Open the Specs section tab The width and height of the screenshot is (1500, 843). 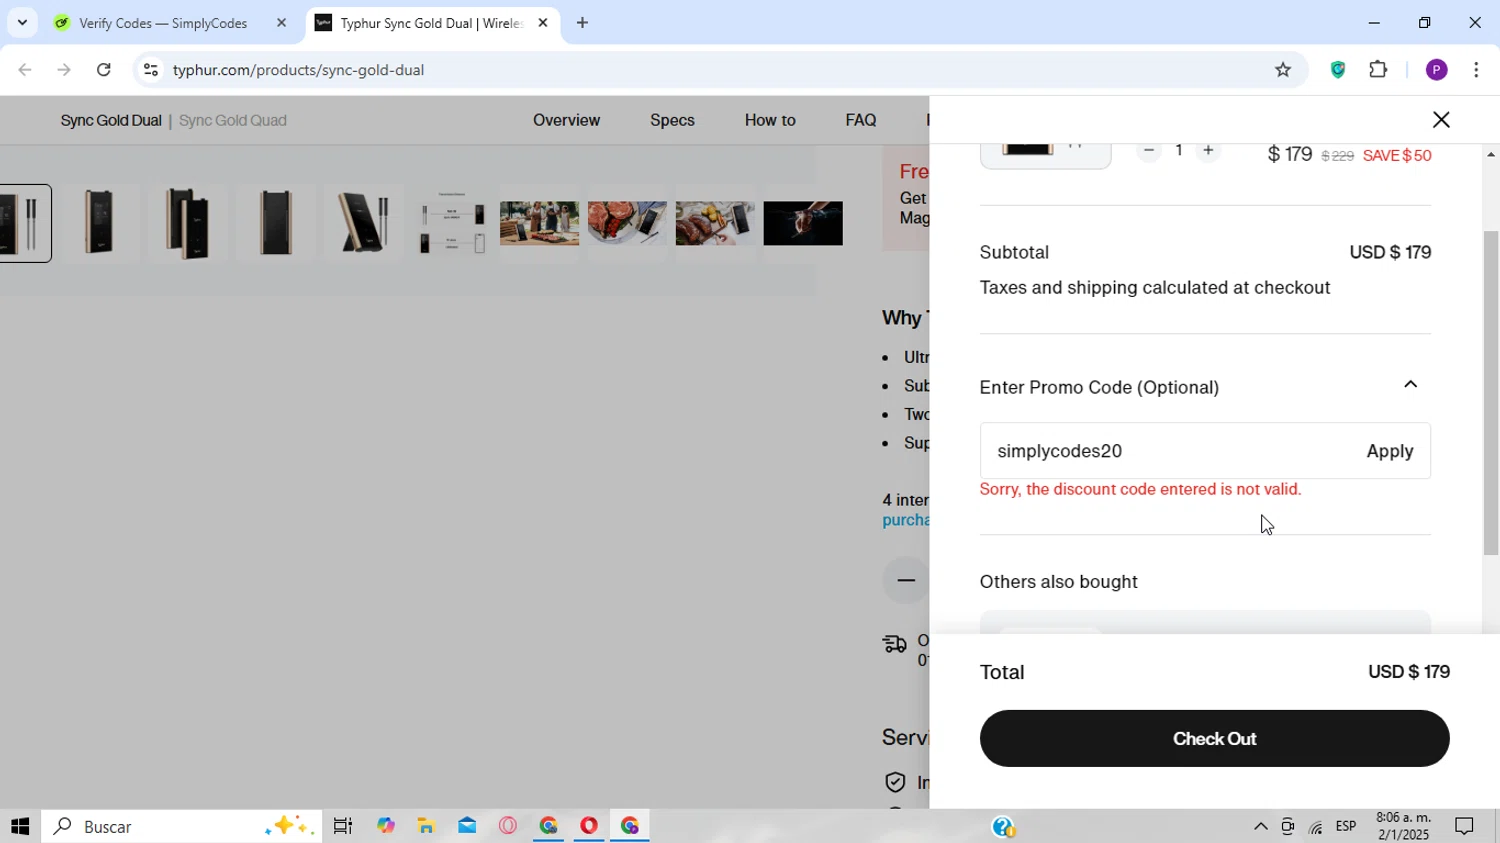(672, 120)
